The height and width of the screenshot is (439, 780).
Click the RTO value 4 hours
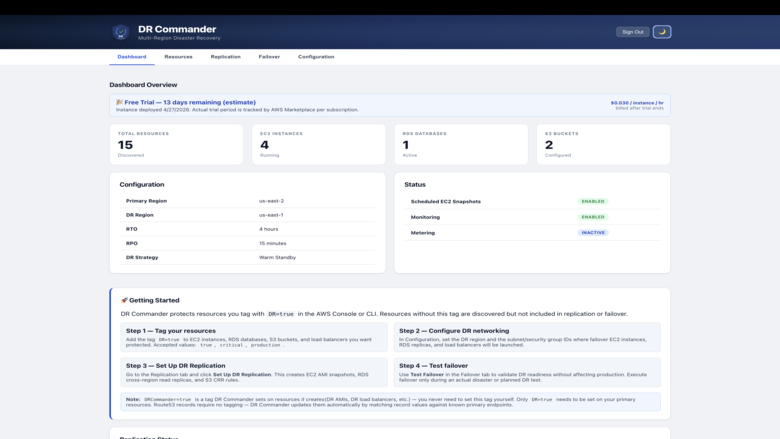tap(269, 229)
